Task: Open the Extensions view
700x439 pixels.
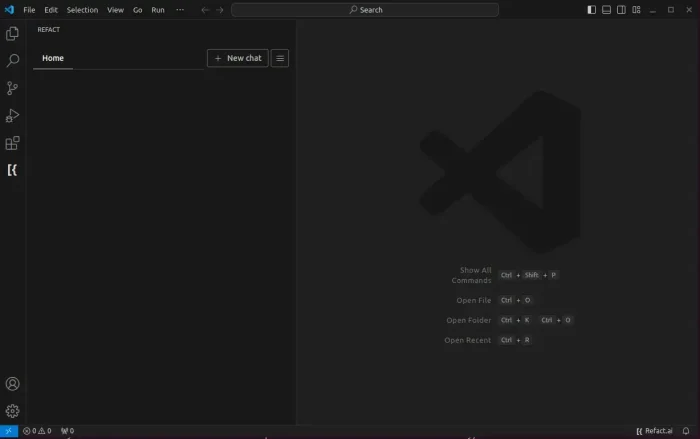Action: click(12, 143)
